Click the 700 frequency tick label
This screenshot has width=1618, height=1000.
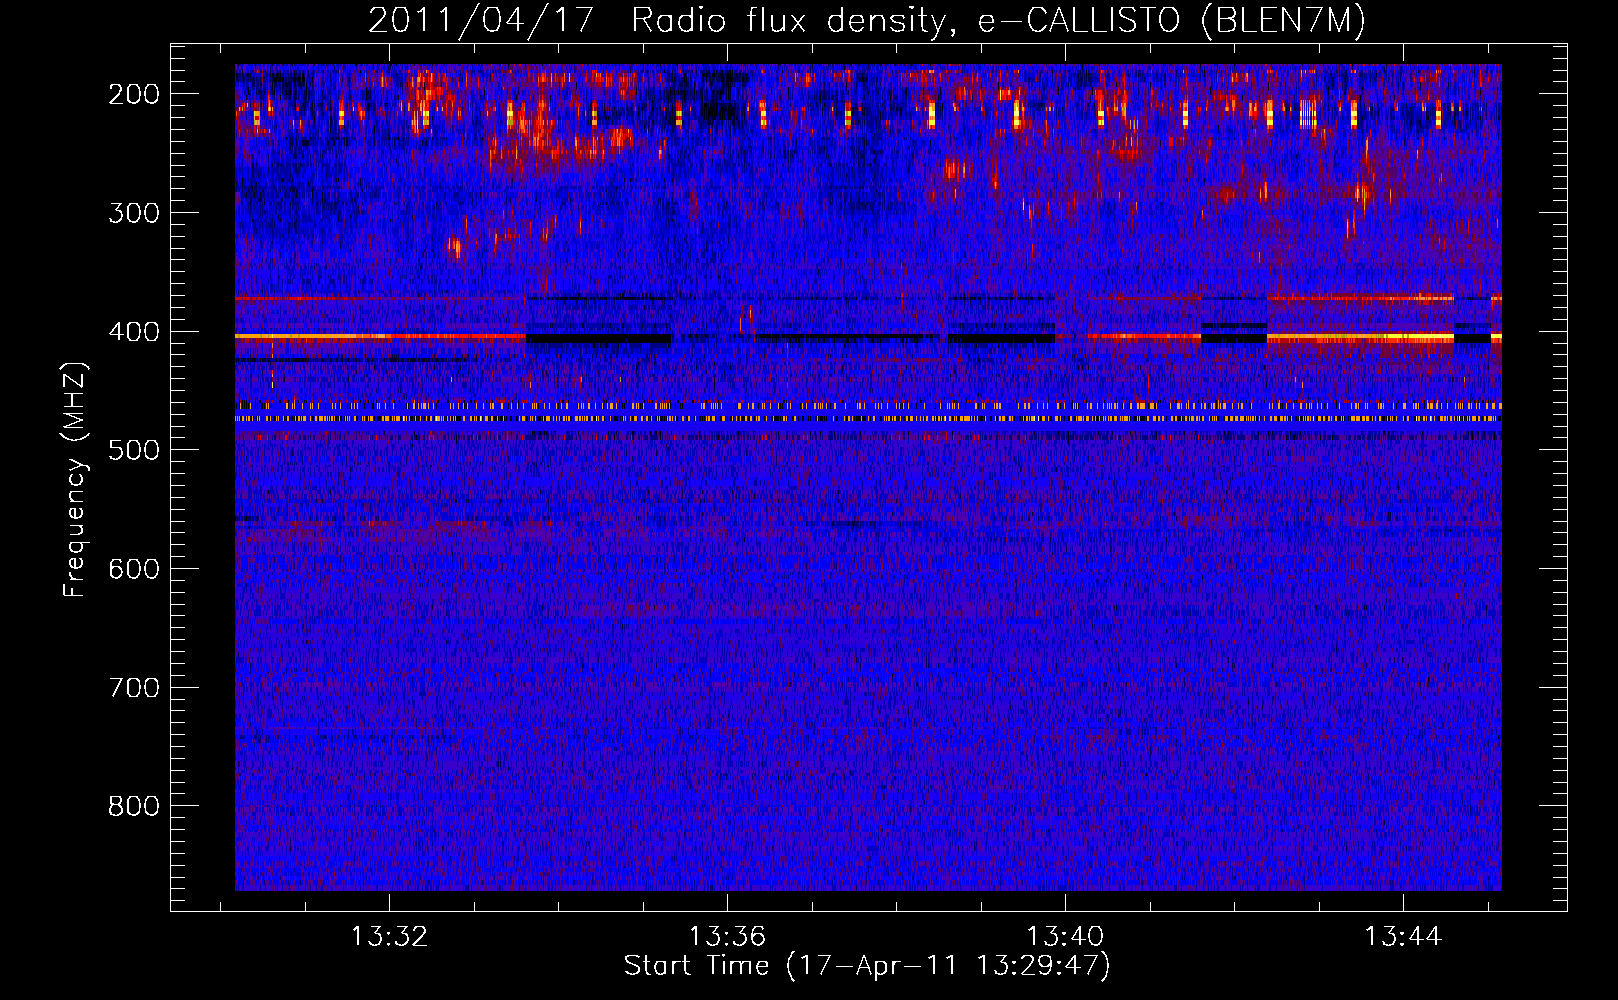point(134,688)
